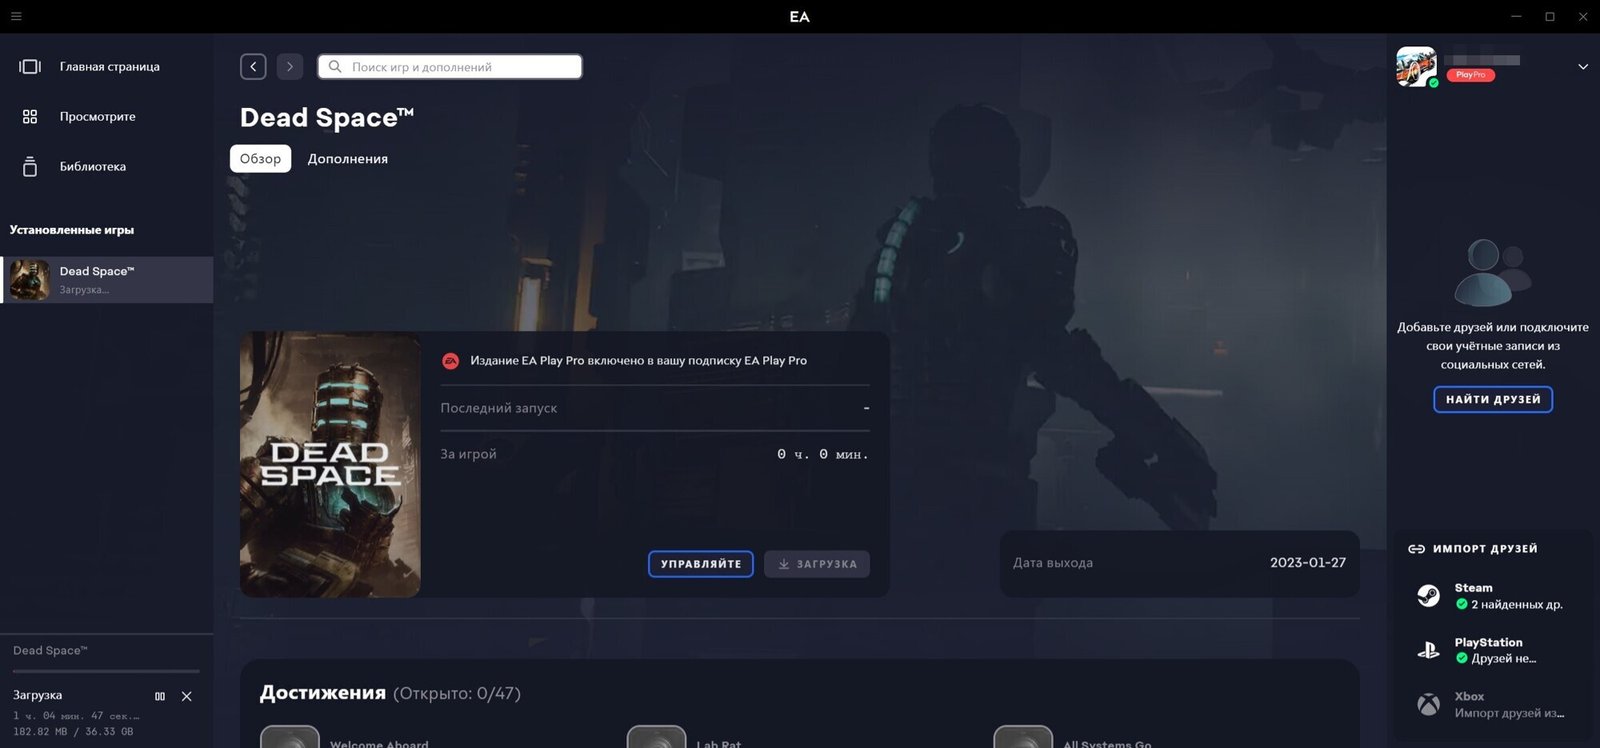Screen dimensions: 1600x748
Task: Focus the game search field
Action: (x=450, y=66)
